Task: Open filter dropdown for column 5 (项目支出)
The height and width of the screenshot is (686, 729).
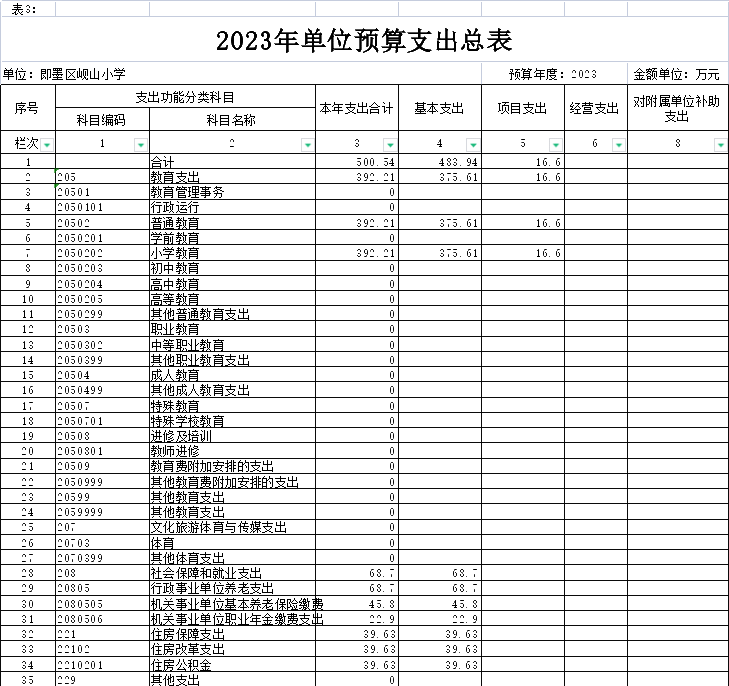Action: 556,145
